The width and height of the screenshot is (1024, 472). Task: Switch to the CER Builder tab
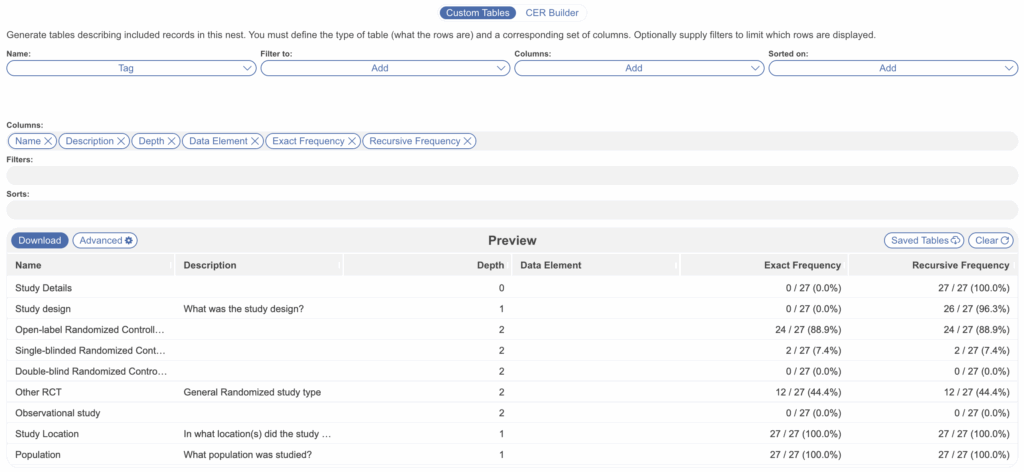(552, 13)
